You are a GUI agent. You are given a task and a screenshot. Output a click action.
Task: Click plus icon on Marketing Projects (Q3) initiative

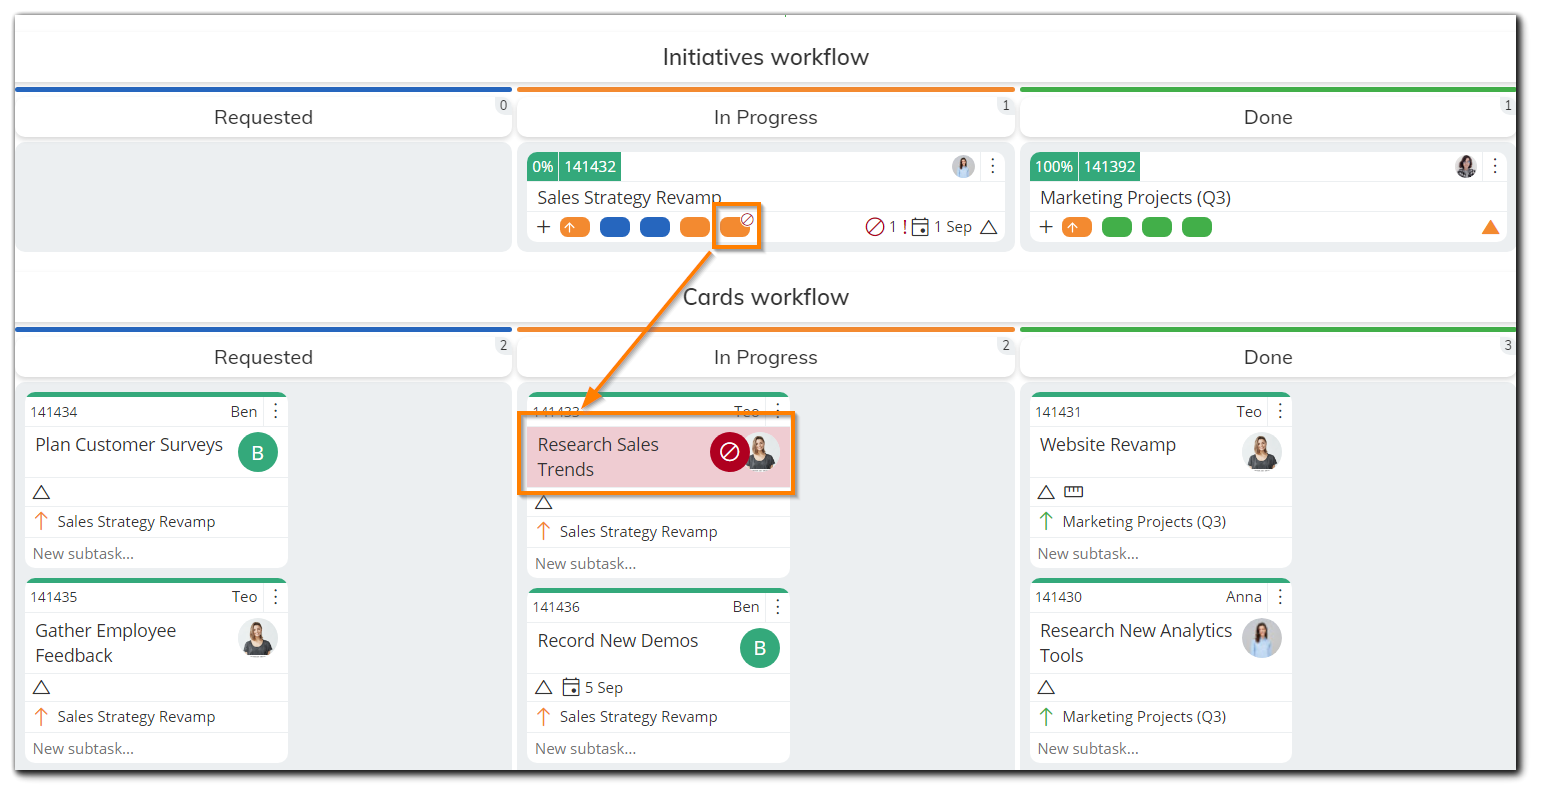(x=1046, y=227)
